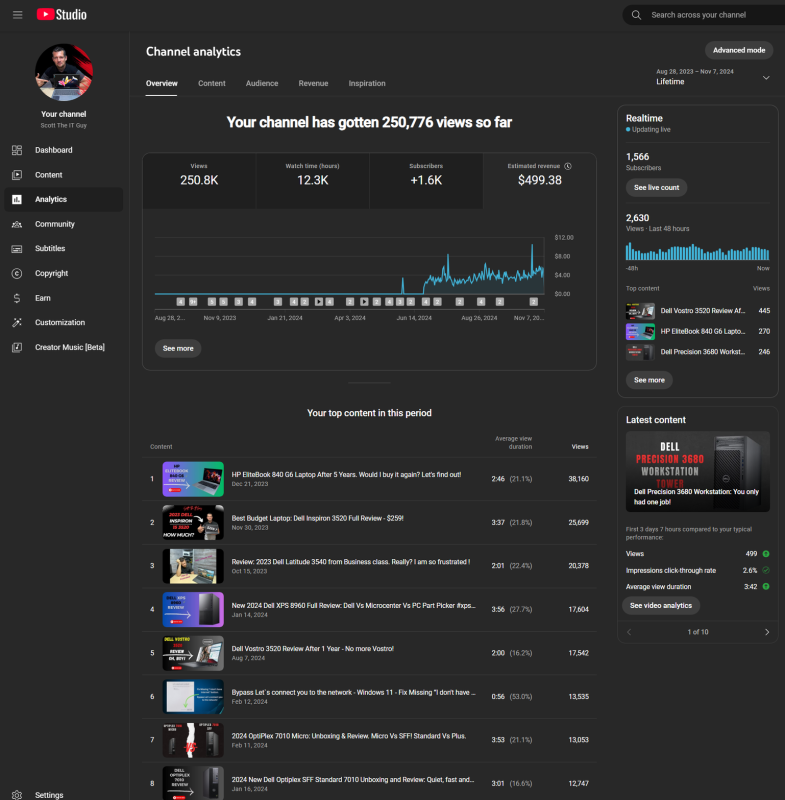The width and height of the screenshot is (785, 800).
Task: Click the Views column header in top content
Action: point(580,446)
